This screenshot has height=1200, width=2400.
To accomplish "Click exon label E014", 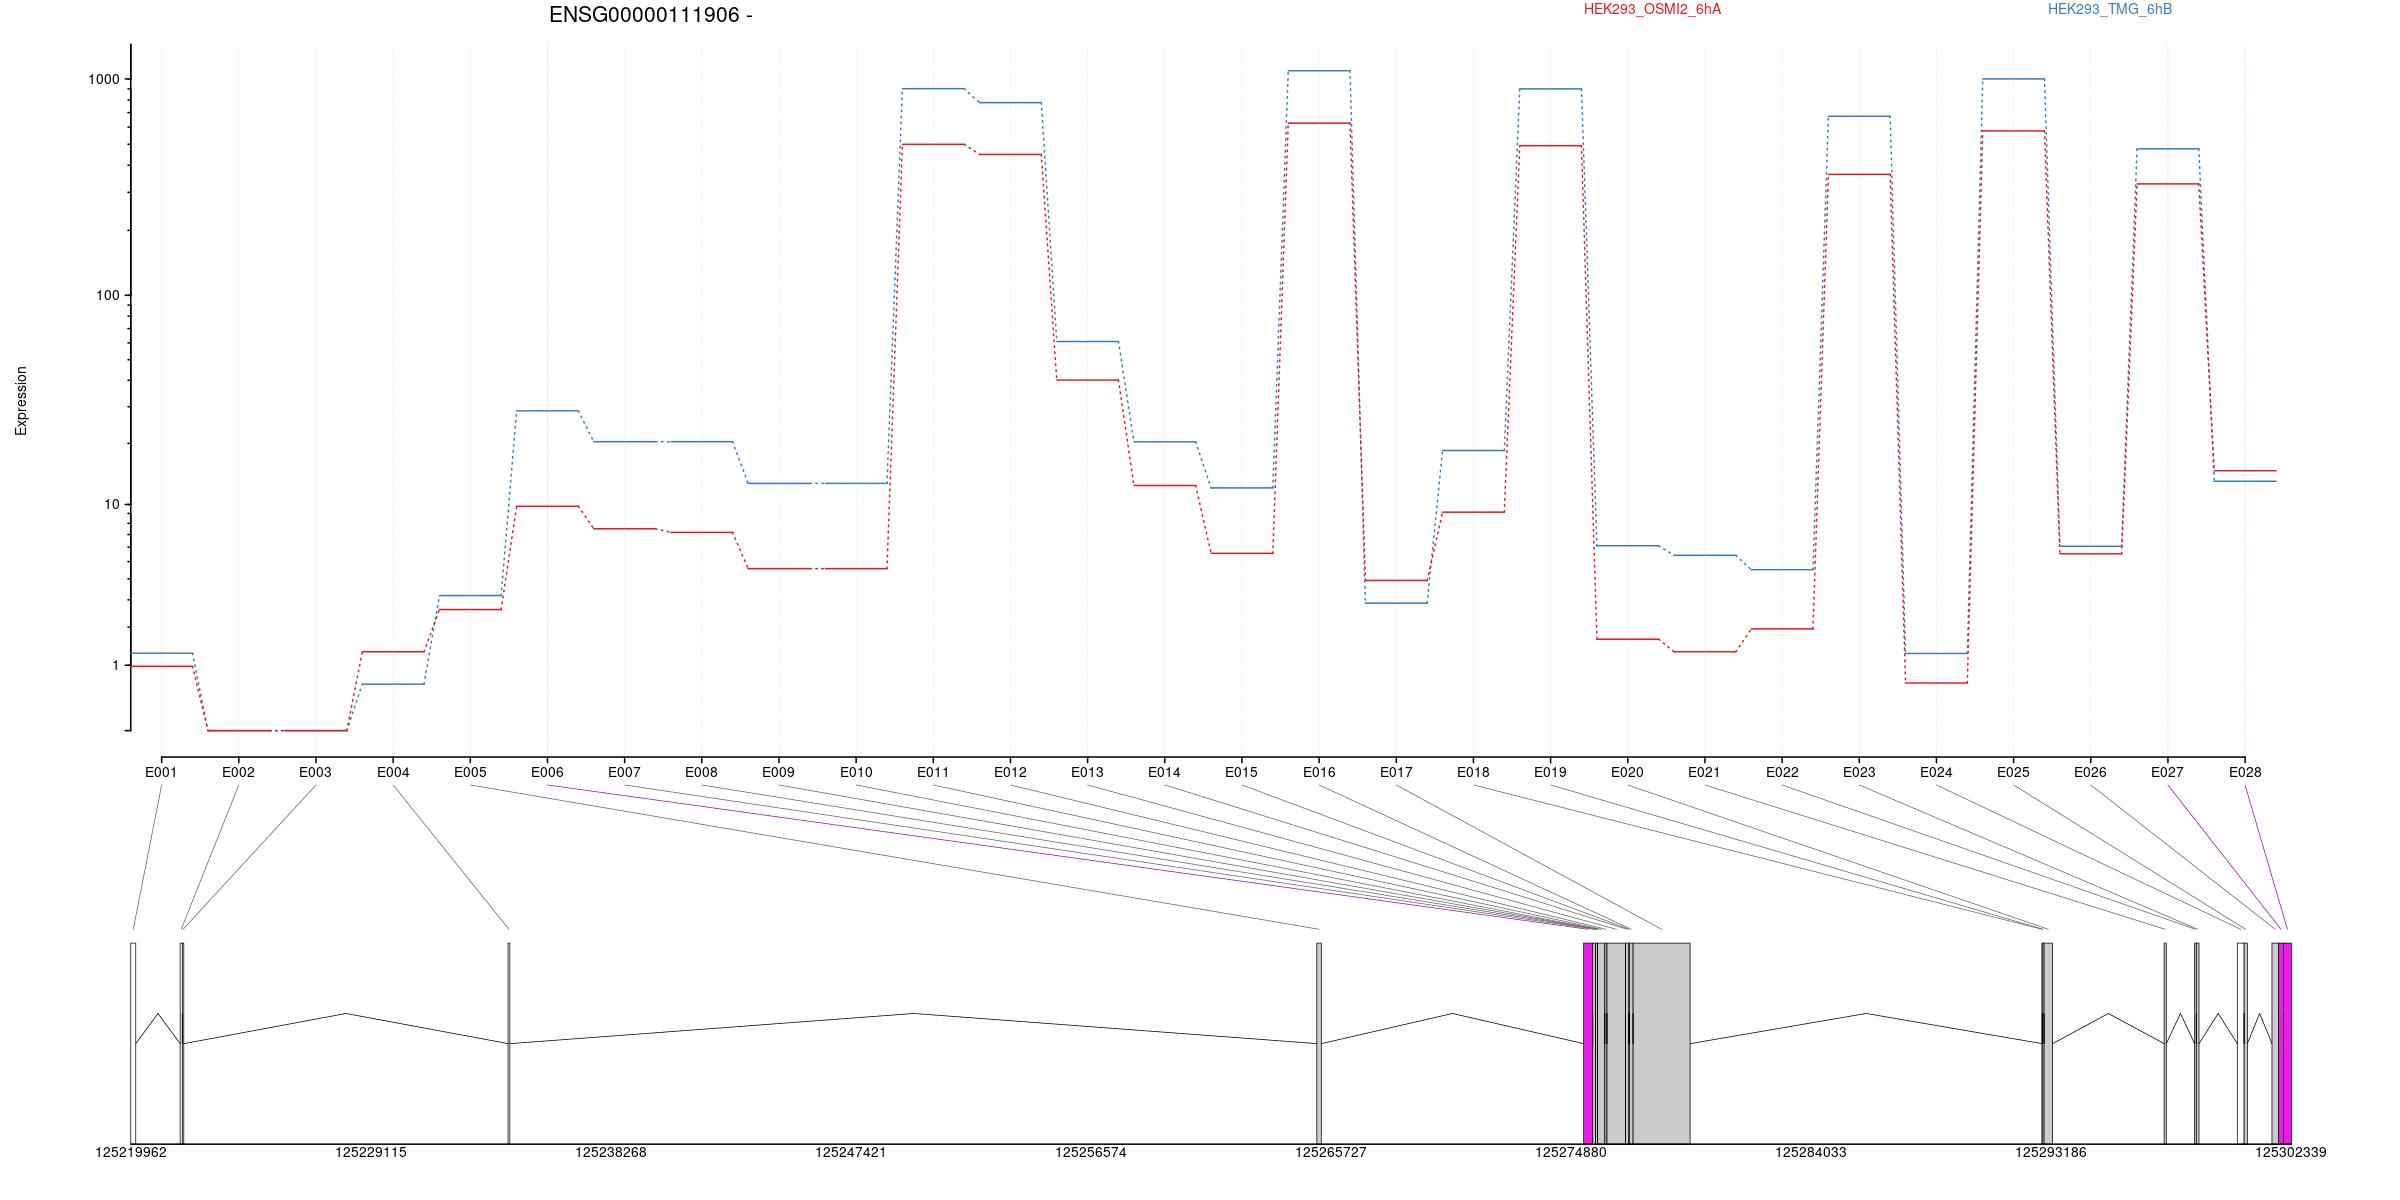I will coord(1164,772).
